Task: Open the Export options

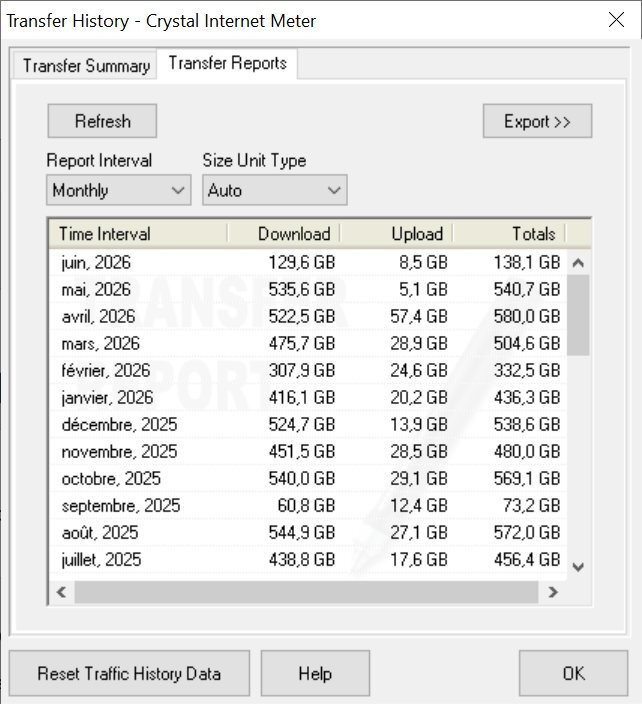Action: pyautogui.click(x=537, y=121)
